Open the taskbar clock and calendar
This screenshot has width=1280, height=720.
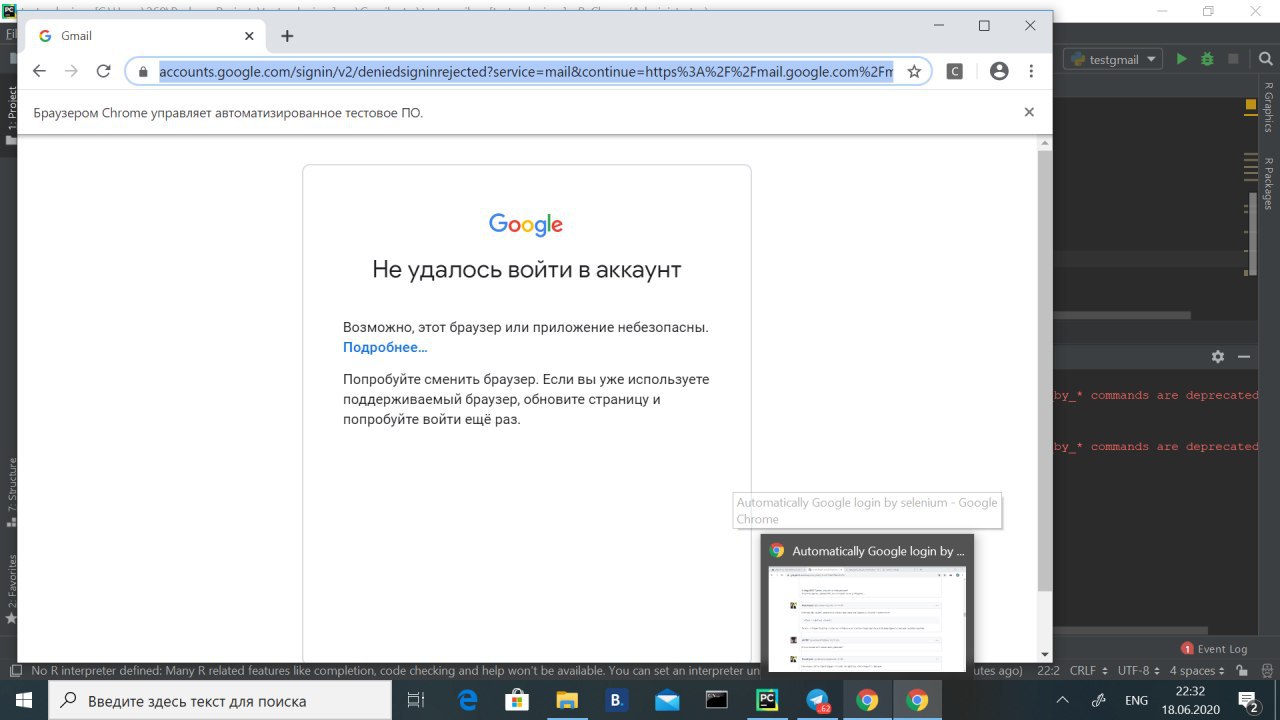click(1189, 700)
